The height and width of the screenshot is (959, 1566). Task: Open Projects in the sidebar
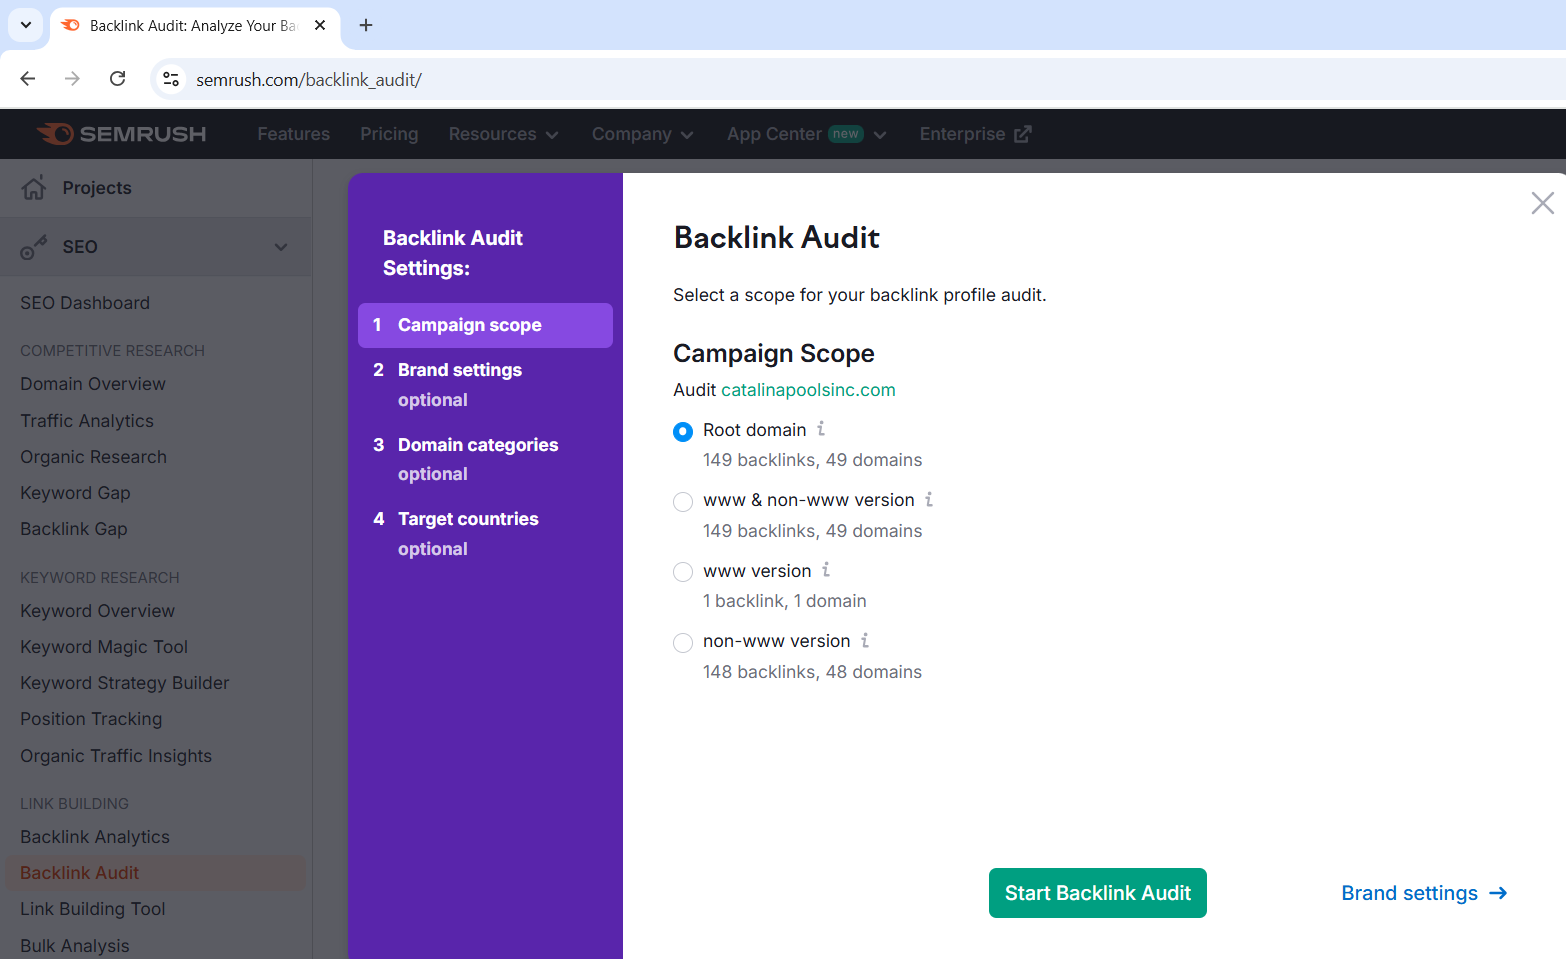[97, 188]
